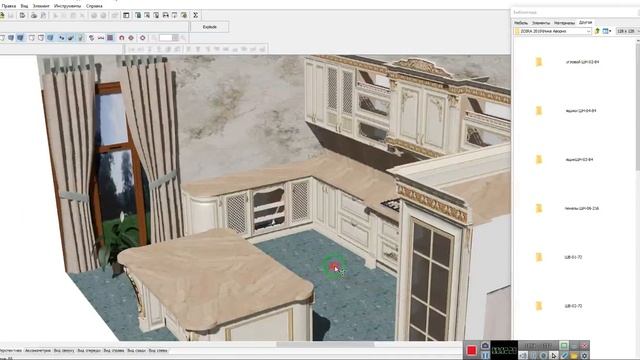Toggle the highlighted shaded view mode icon
The image size is (640, 360).
click(20, 38)
